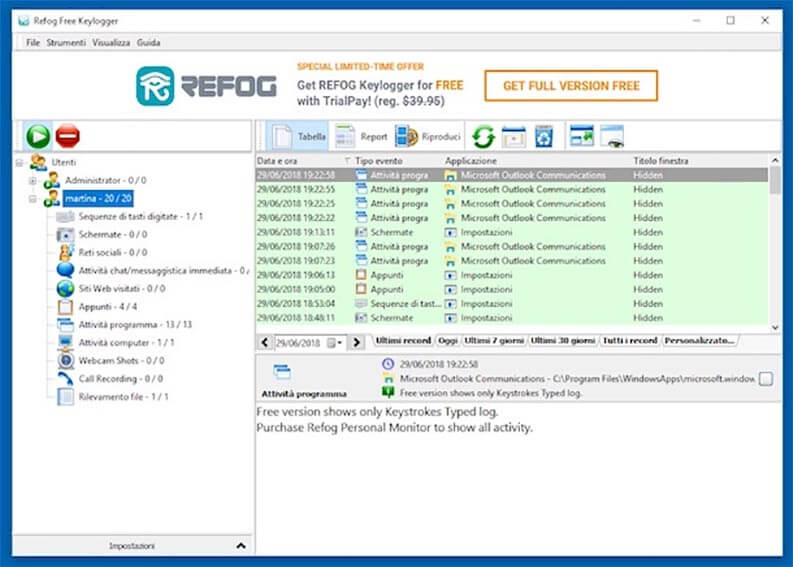Select Reti sociali category
The image size is (793, 567).
[113, 252]
